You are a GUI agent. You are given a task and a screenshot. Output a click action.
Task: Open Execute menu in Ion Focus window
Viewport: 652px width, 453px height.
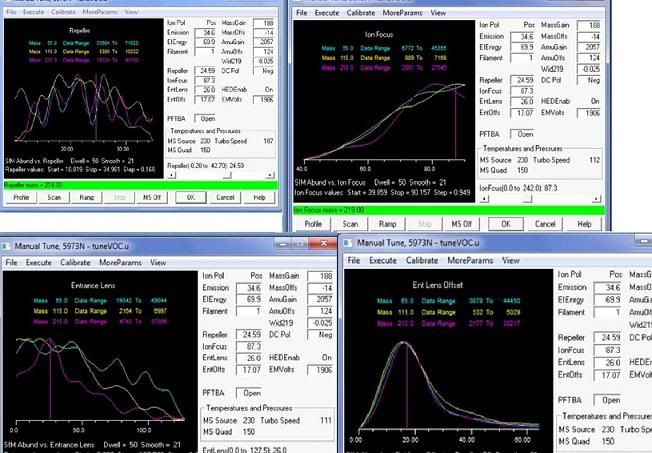[324, 14]
